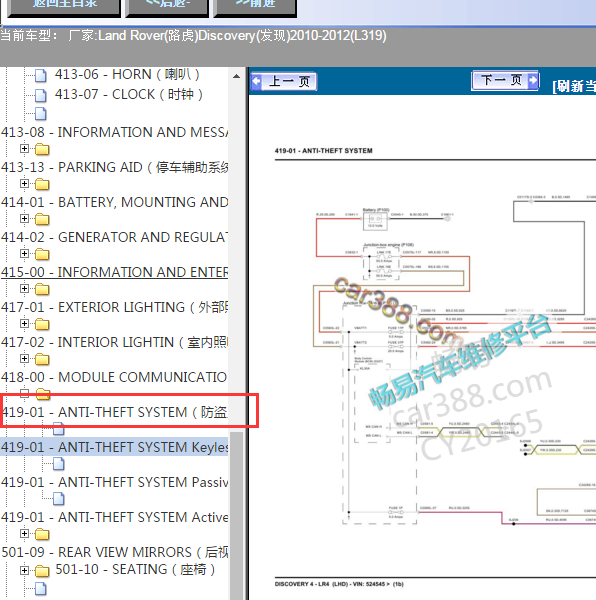Click the tree panel scroll-up arrow
This screenshot has width=596, height=600.
click(236, 76)
